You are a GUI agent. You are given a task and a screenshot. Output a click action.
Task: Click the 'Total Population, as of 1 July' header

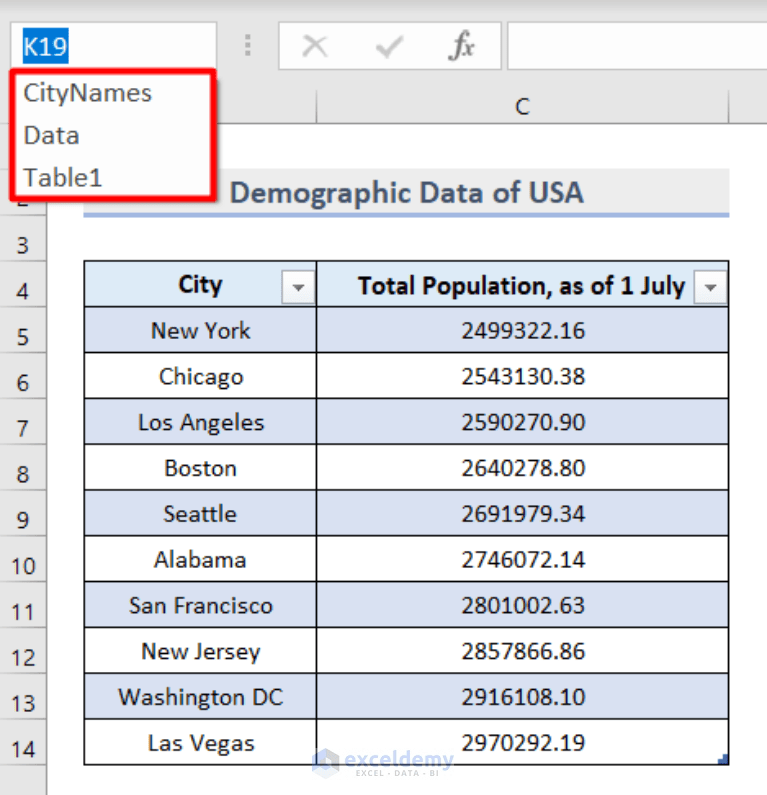[x=522, y=284]
